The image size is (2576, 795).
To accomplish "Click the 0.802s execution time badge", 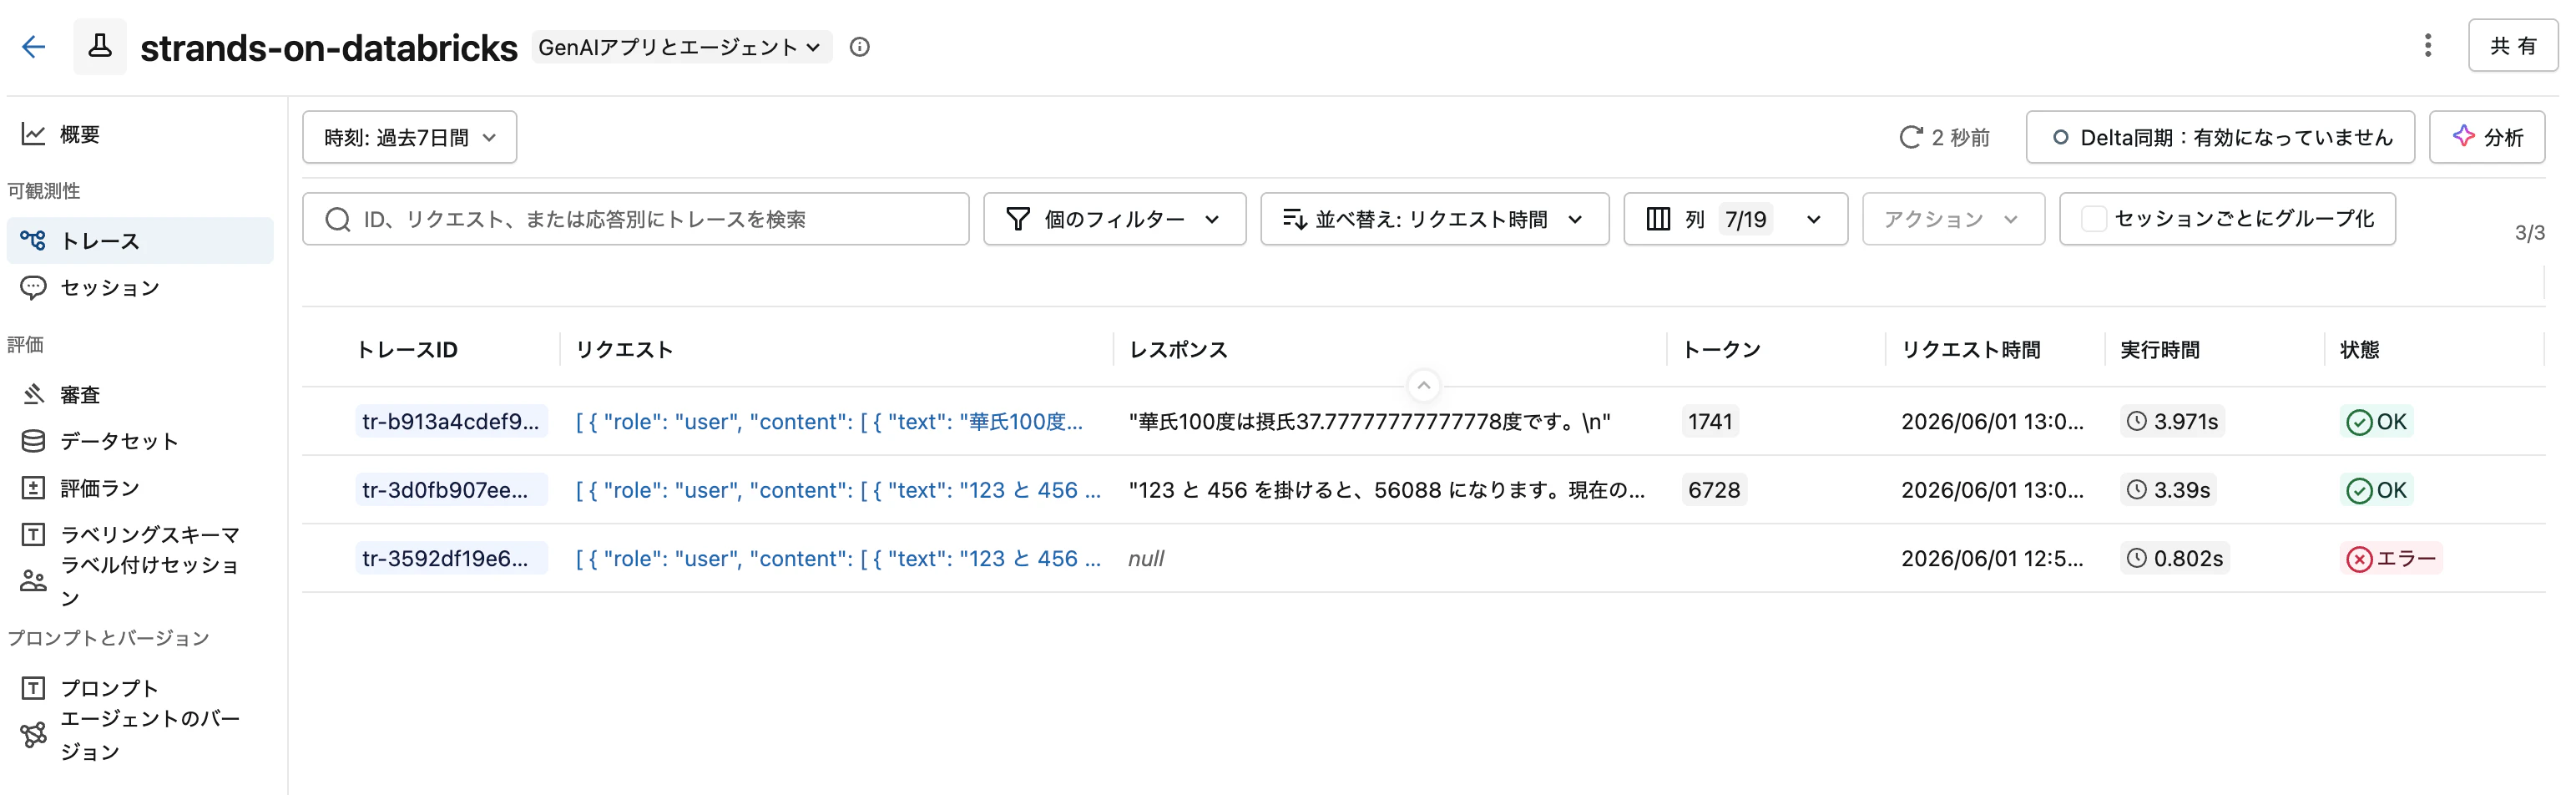I will click(2174, 558).
